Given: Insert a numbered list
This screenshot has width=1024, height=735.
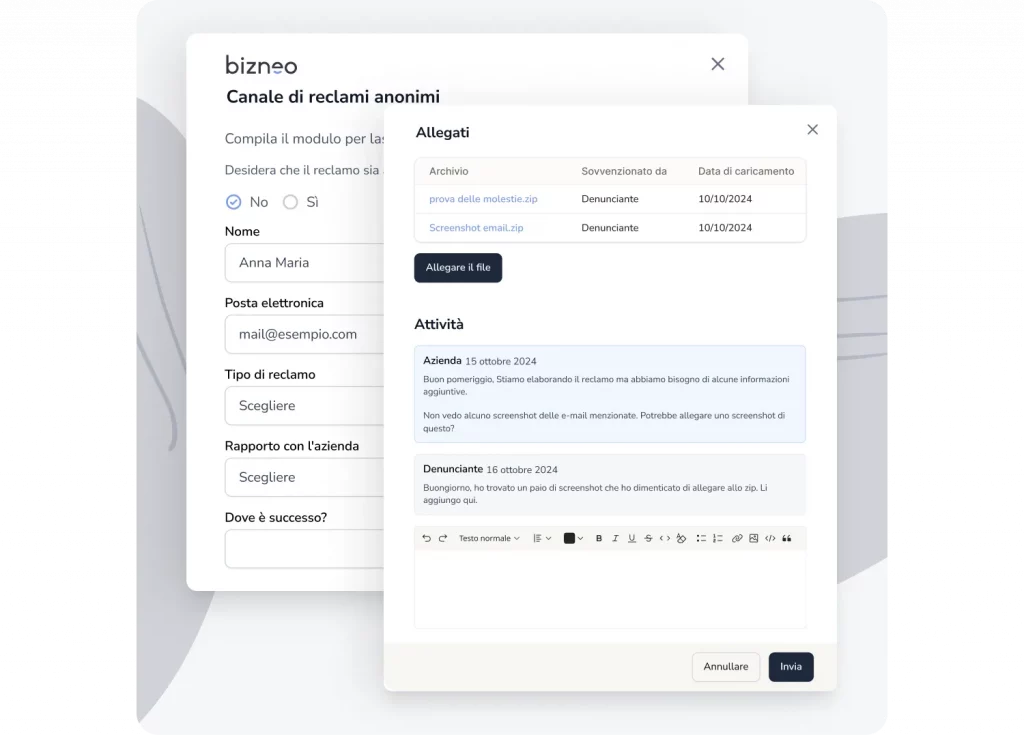Looking at the screenshot, I should coord(717,538).
